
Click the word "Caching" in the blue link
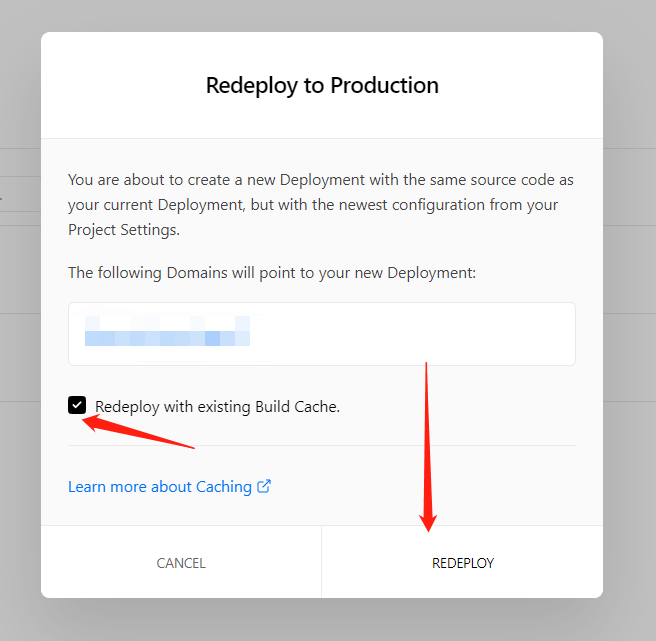pyautogui.click(x=223, y=487)
